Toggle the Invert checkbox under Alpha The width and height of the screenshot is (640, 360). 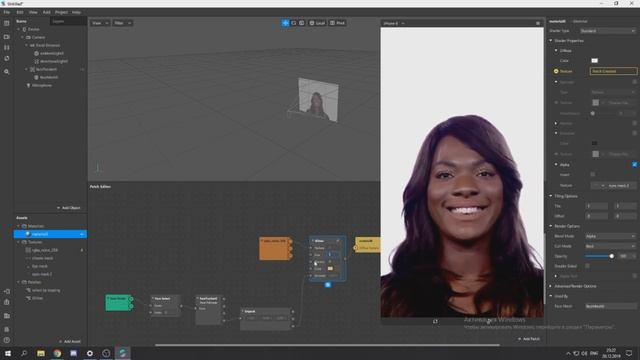[x=593, y=175]
